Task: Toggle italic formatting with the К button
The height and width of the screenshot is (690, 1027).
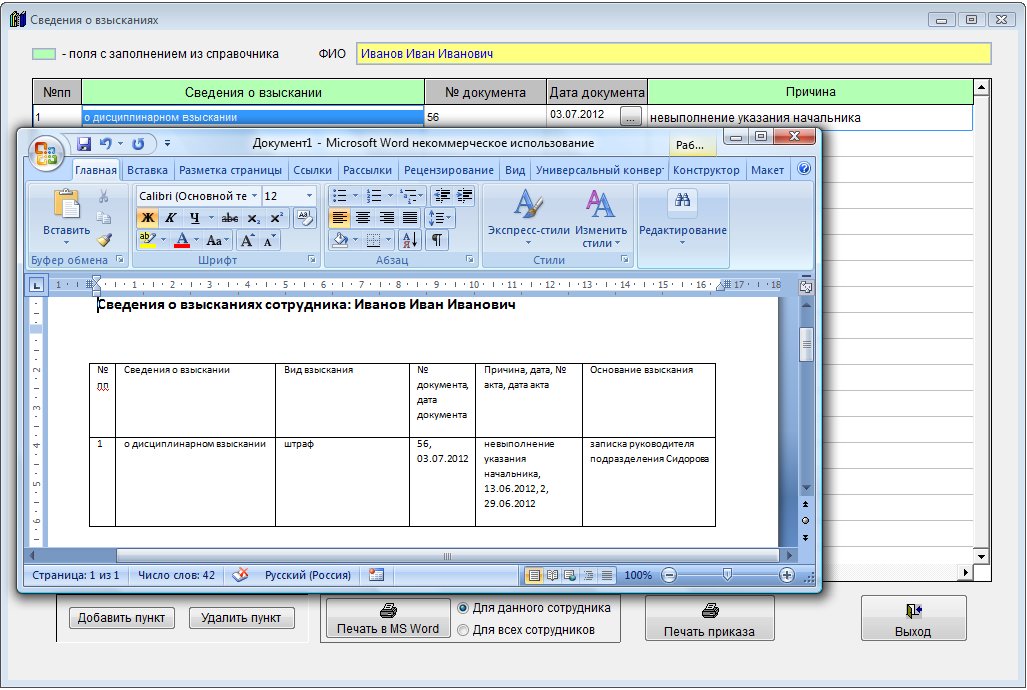Action: coord(171,218)
